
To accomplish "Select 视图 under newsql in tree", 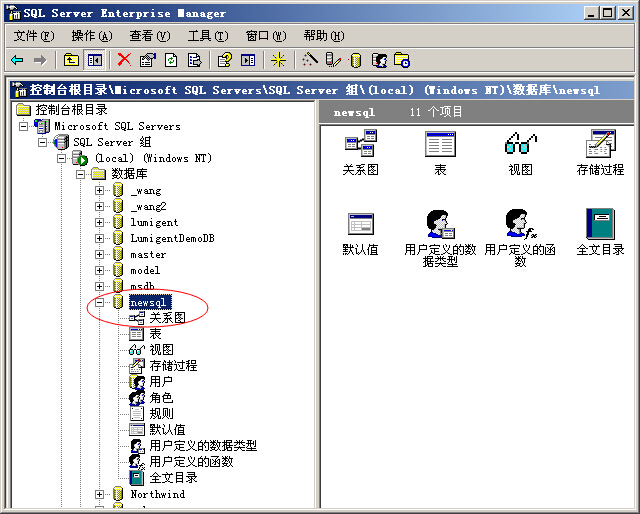I will tap(161, 350).
